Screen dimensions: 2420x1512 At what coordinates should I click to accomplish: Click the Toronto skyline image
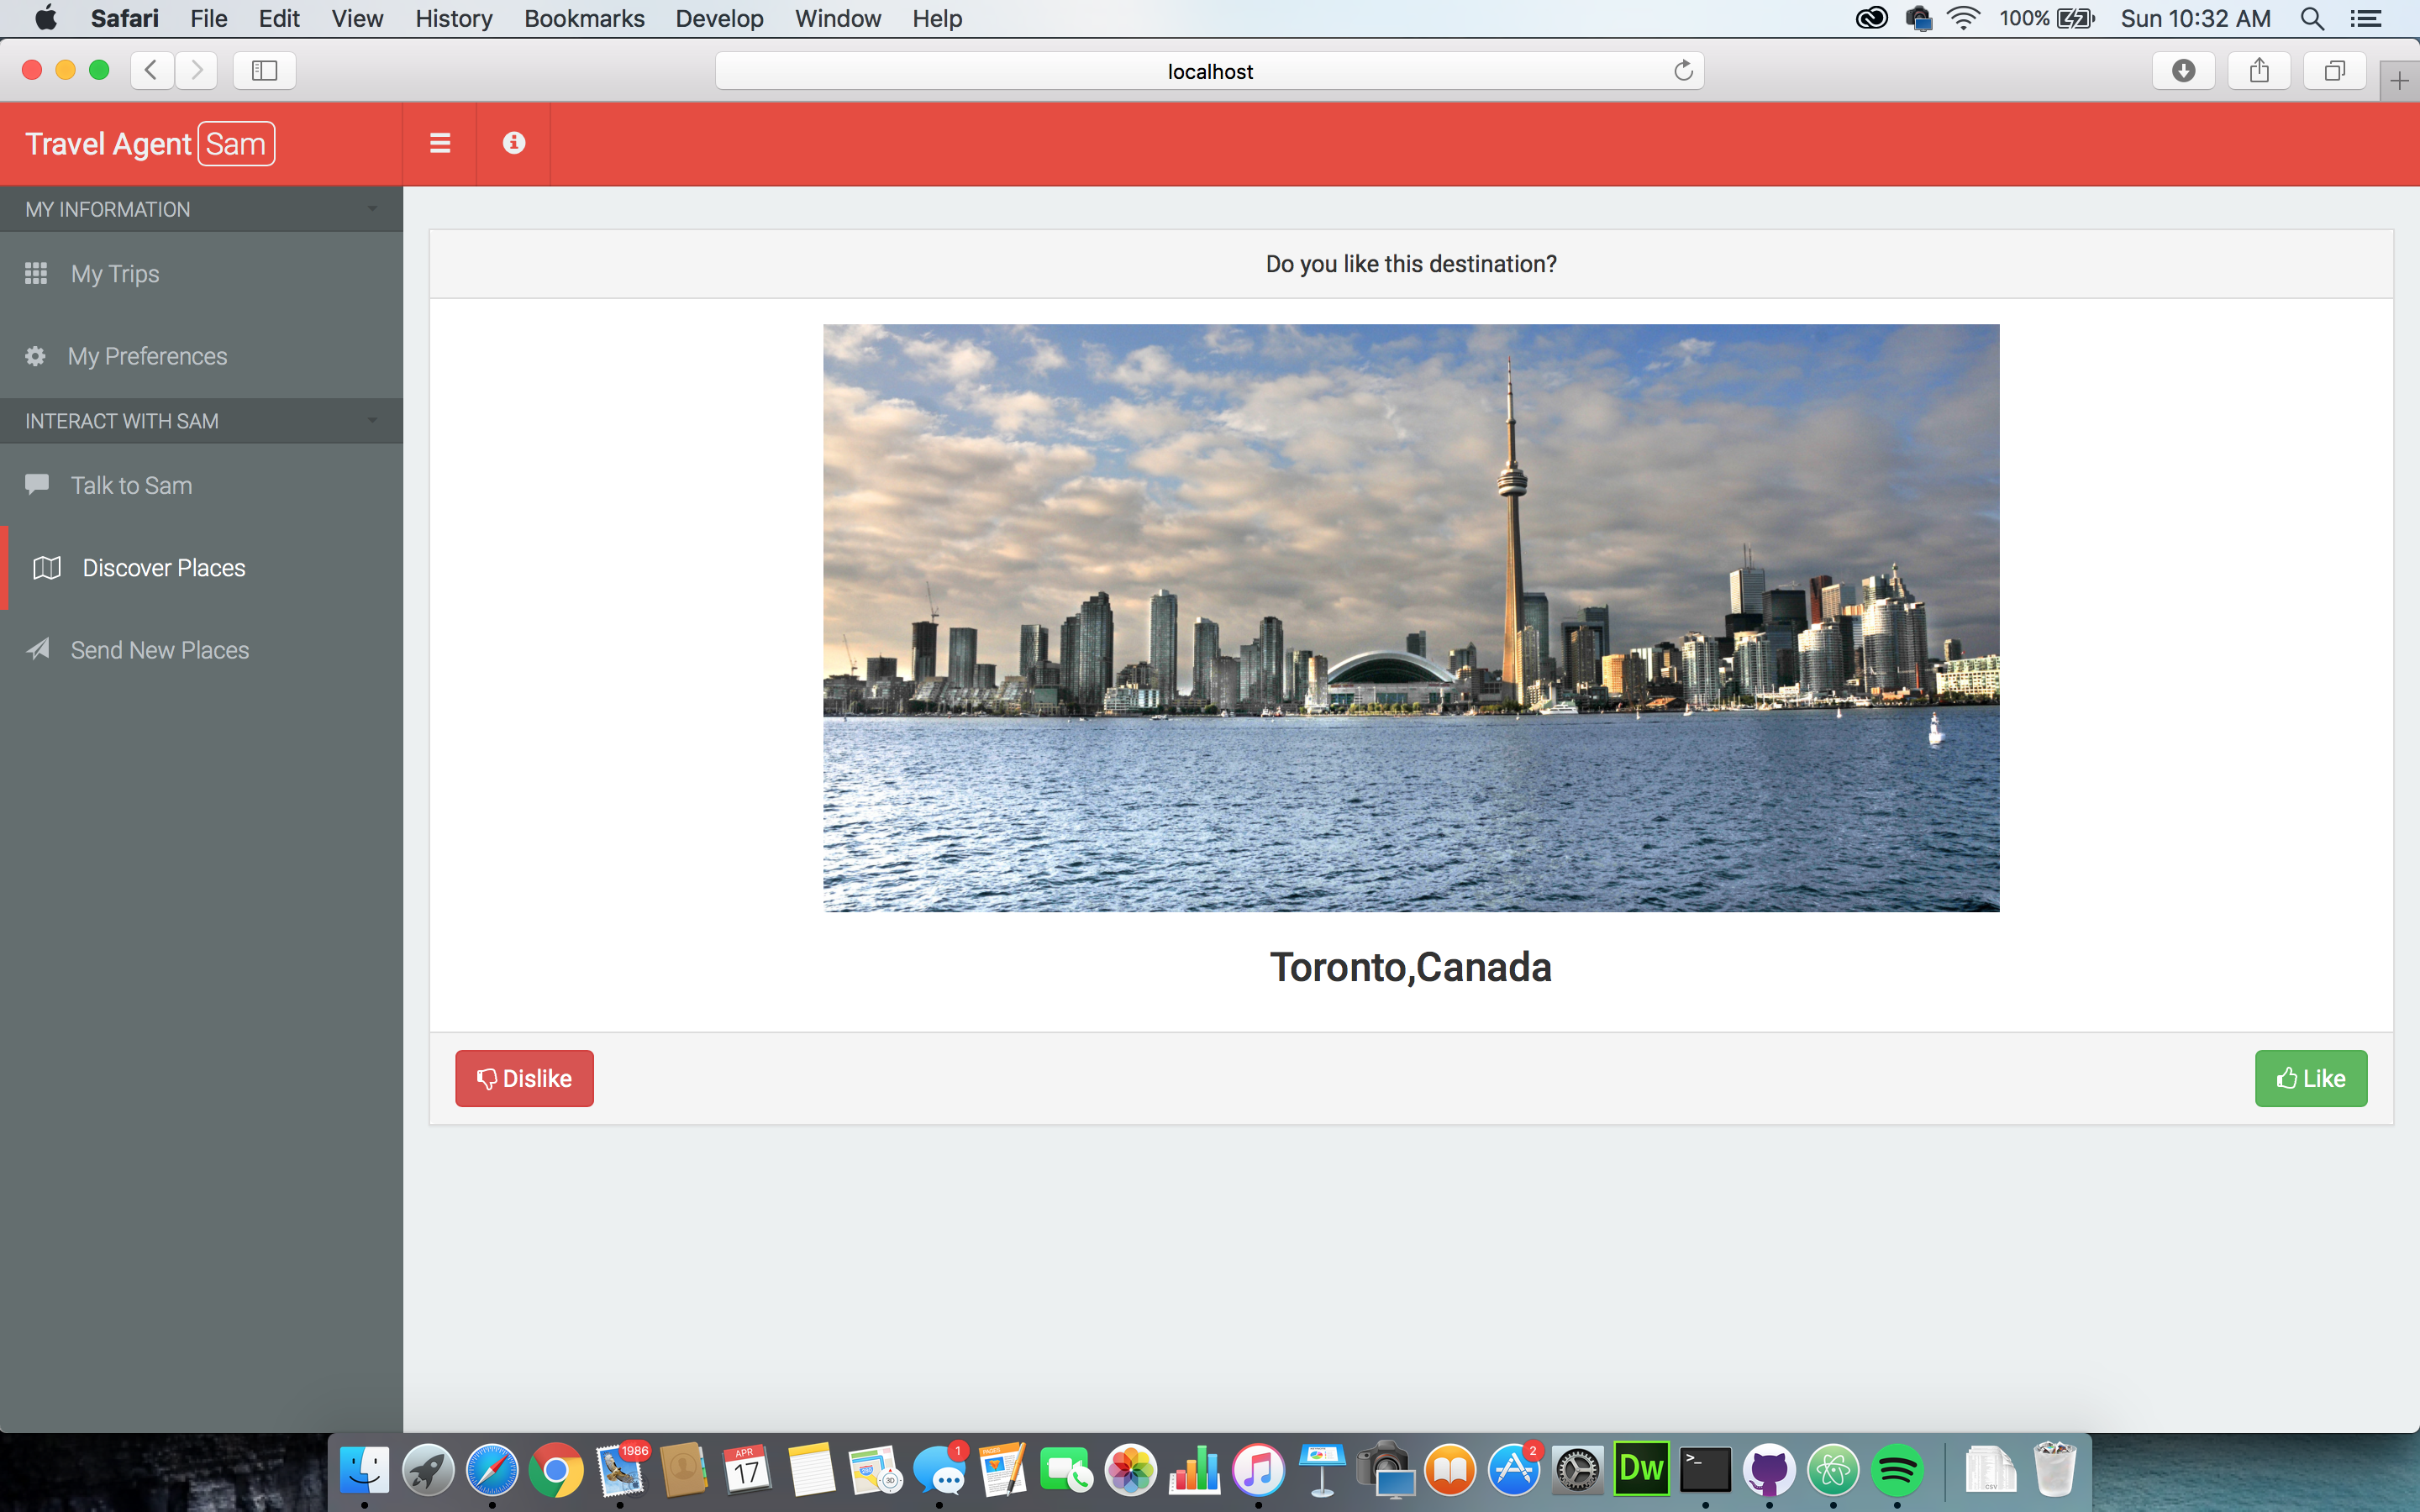coord(1410,617)
